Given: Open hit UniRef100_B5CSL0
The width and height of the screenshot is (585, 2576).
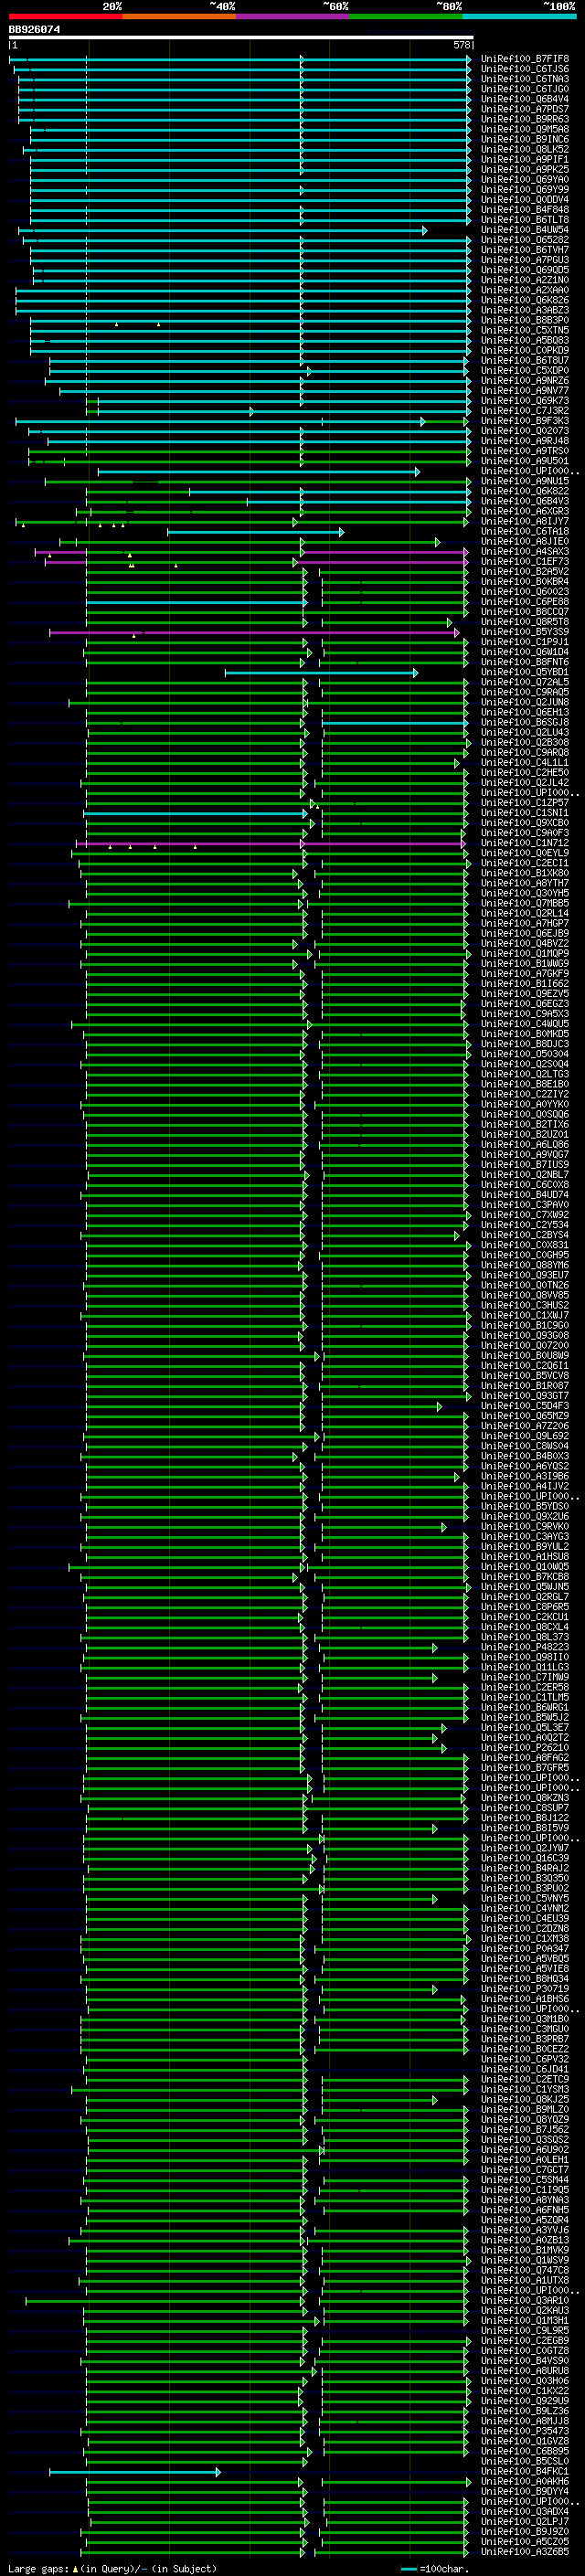Looking at the screenshot, I should 525,2461.
